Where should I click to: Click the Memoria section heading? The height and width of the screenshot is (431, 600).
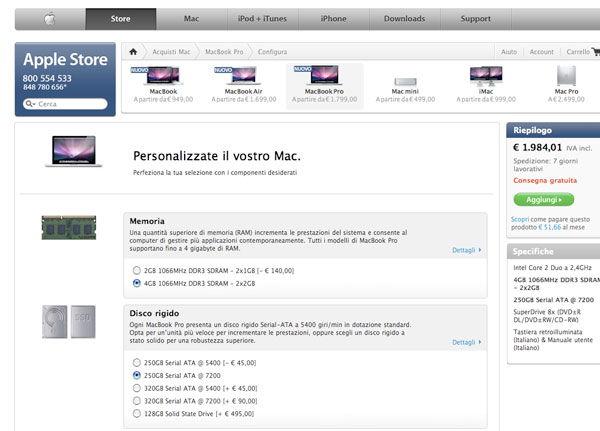(x=147, y=221)
